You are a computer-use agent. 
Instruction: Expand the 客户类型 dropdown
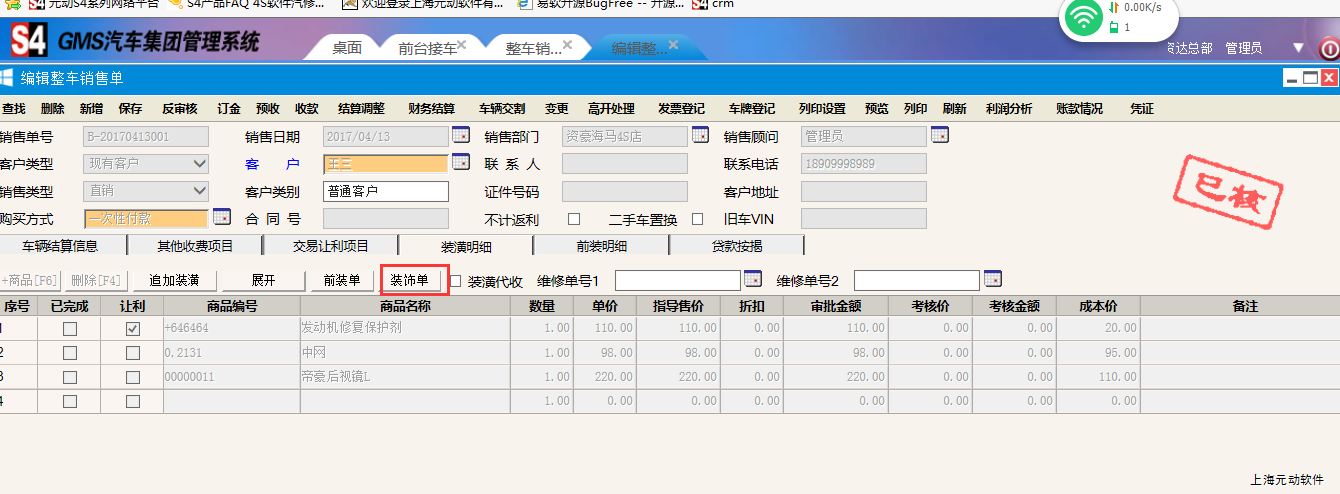point(199,163)
